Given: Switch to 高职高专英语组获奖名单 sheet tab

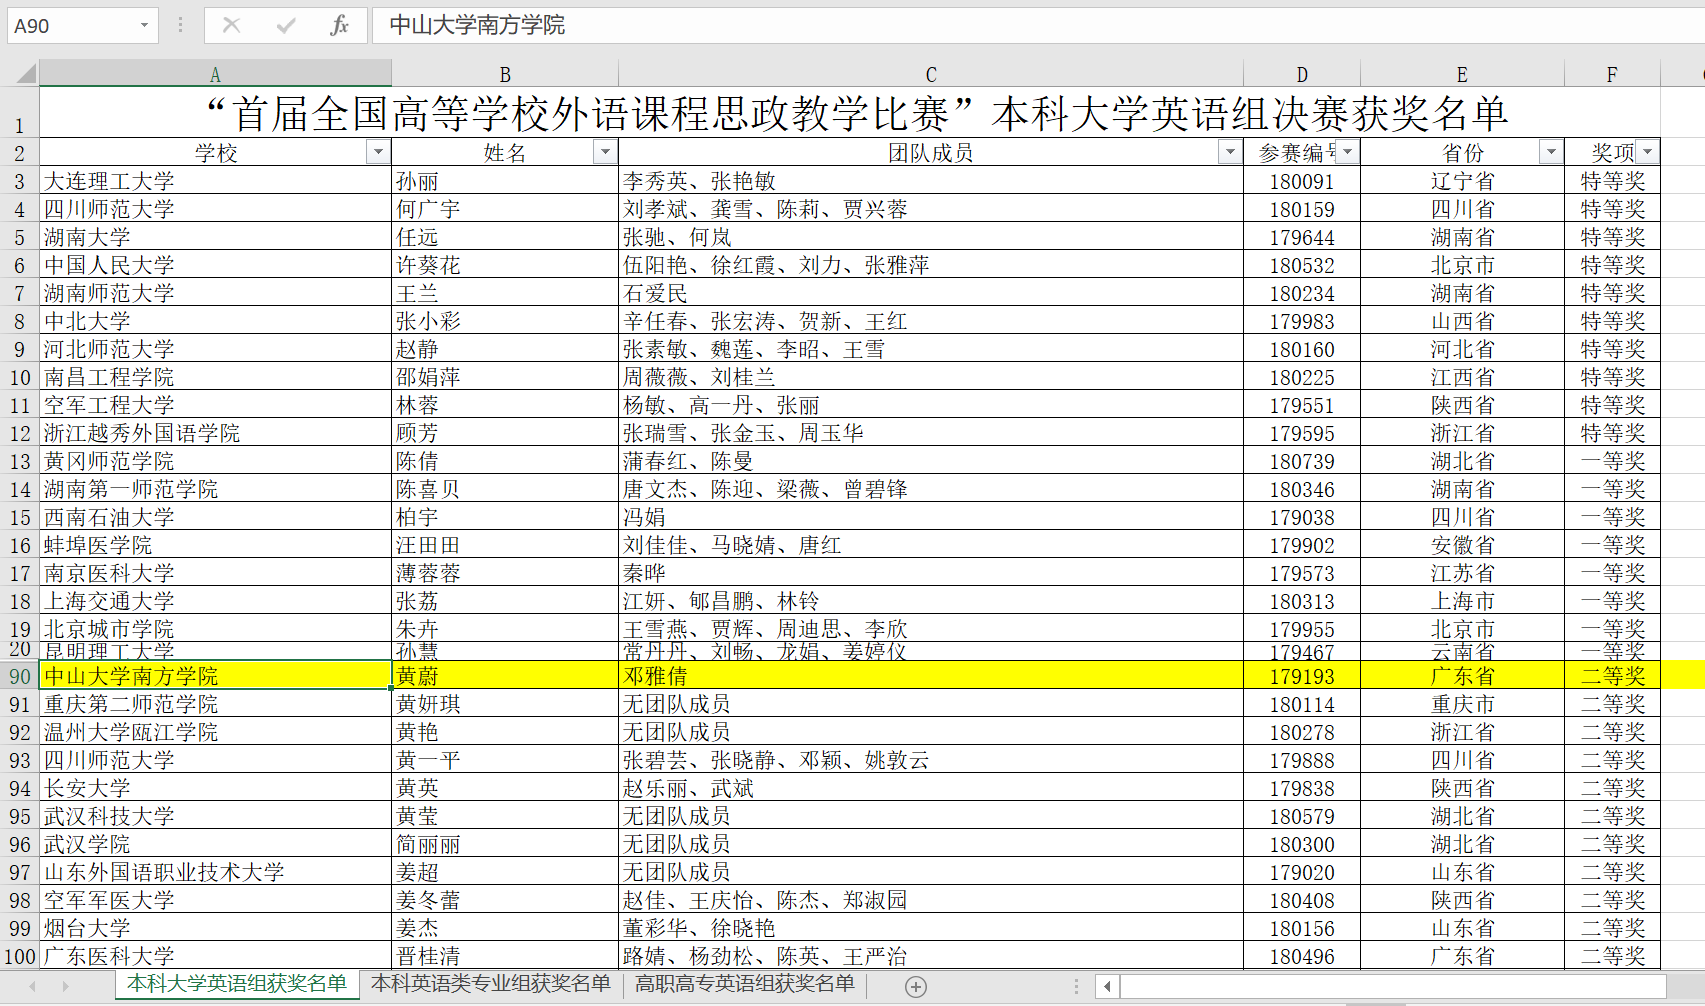Looking at the screenshot, I should 745,984.
